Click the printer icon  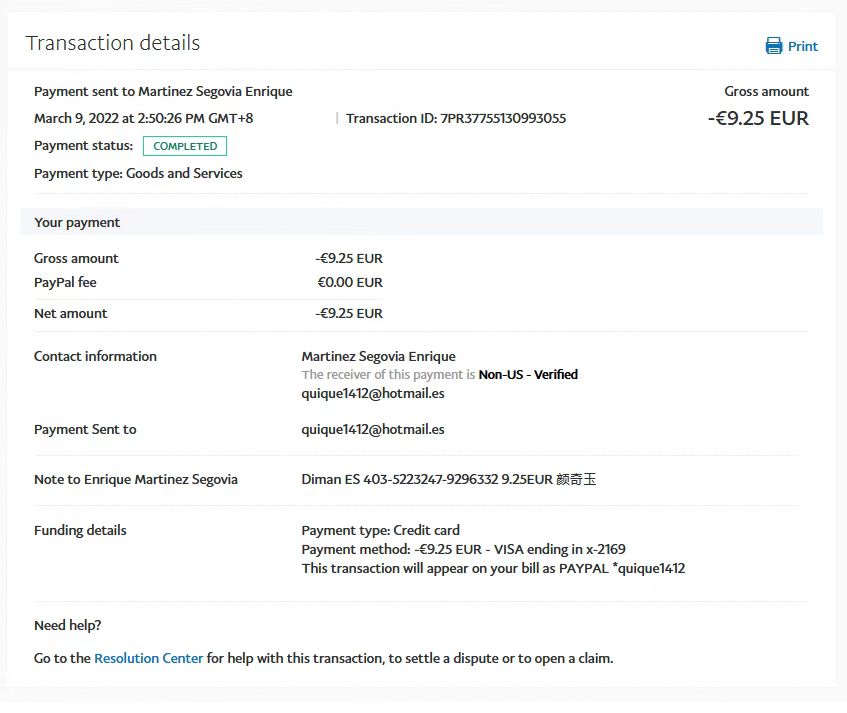pyautogui.click(x=773, y=46)
